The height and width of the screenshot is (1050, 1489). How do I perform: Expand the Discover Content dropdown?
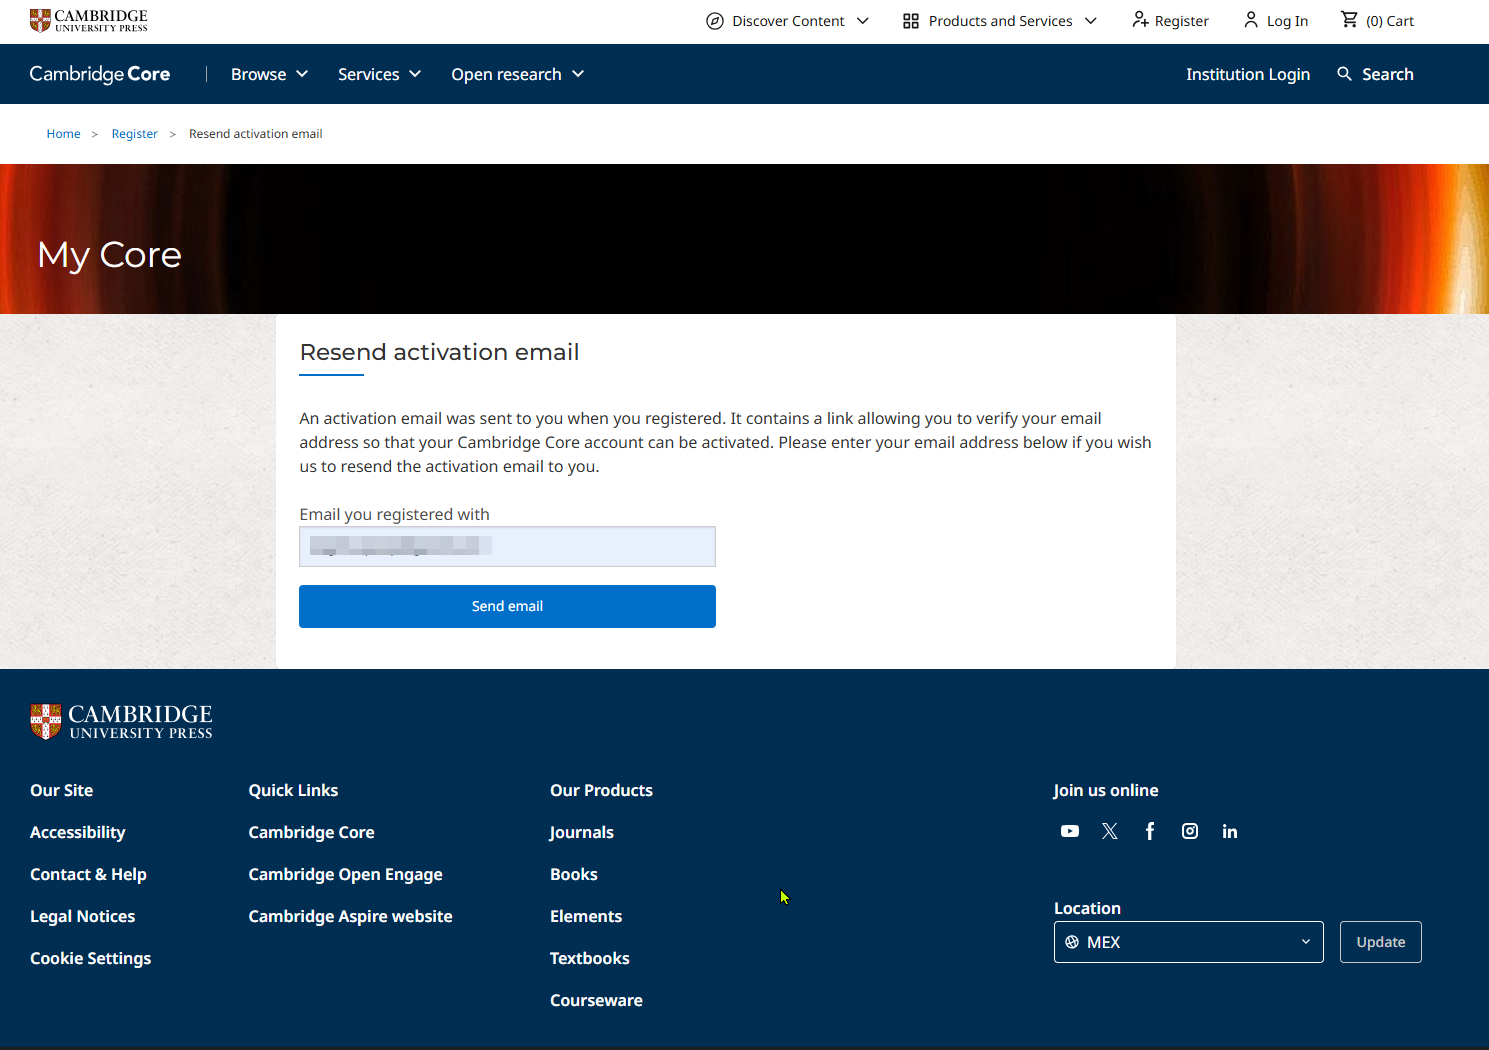click(x=863, y=21)
